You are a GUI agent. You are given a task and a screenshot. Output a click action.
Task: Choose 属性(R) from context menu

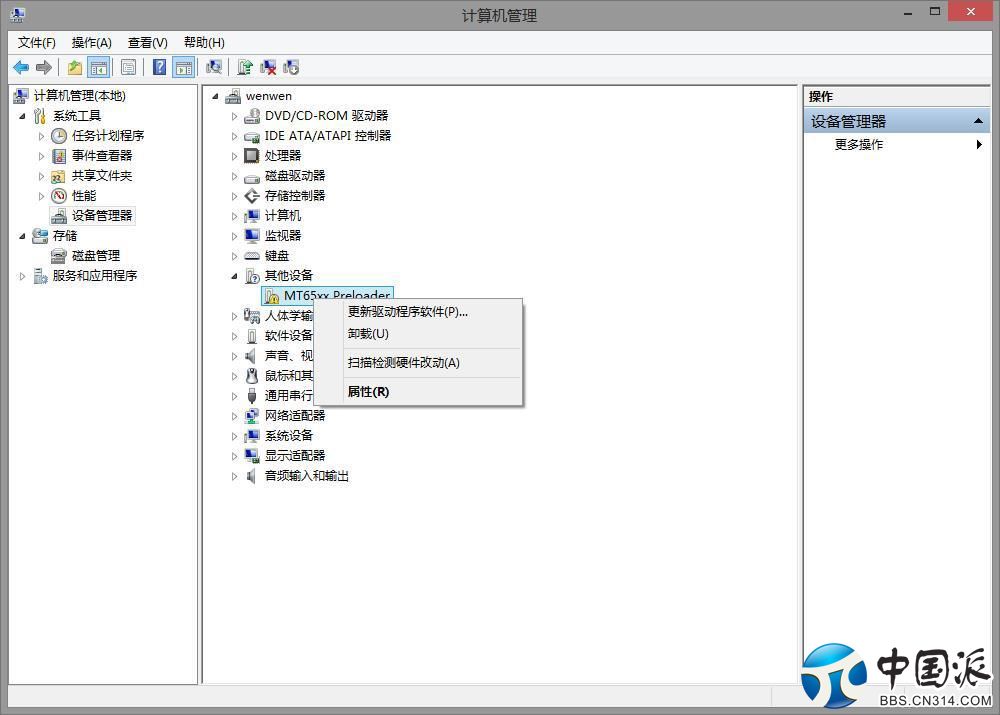pyautogui.click(x=418, y=392)
